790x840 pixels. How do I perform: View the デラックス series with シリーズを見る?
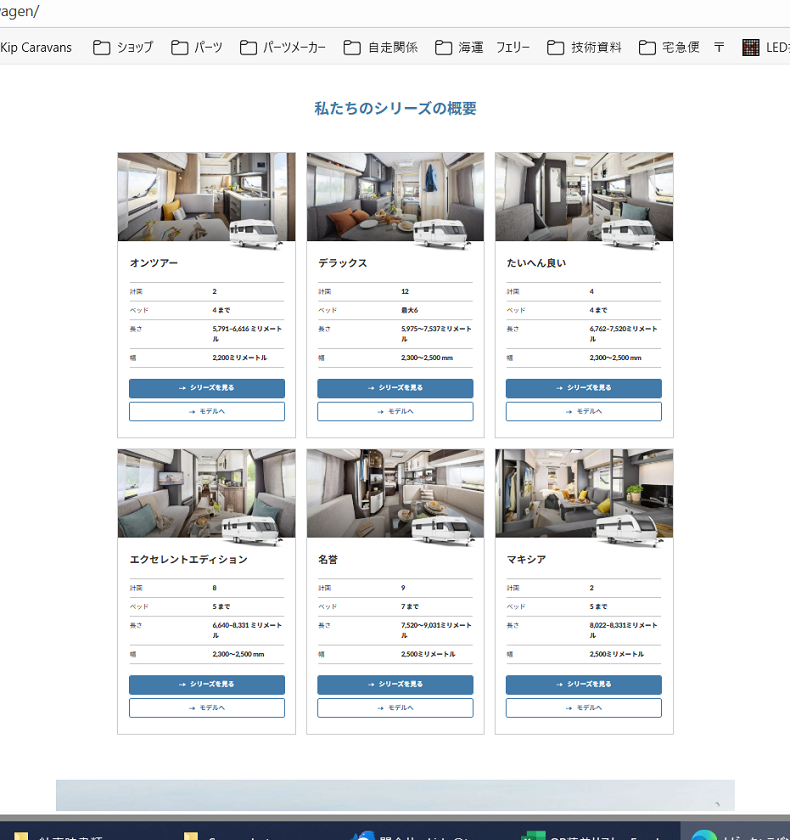click(395, 388)
